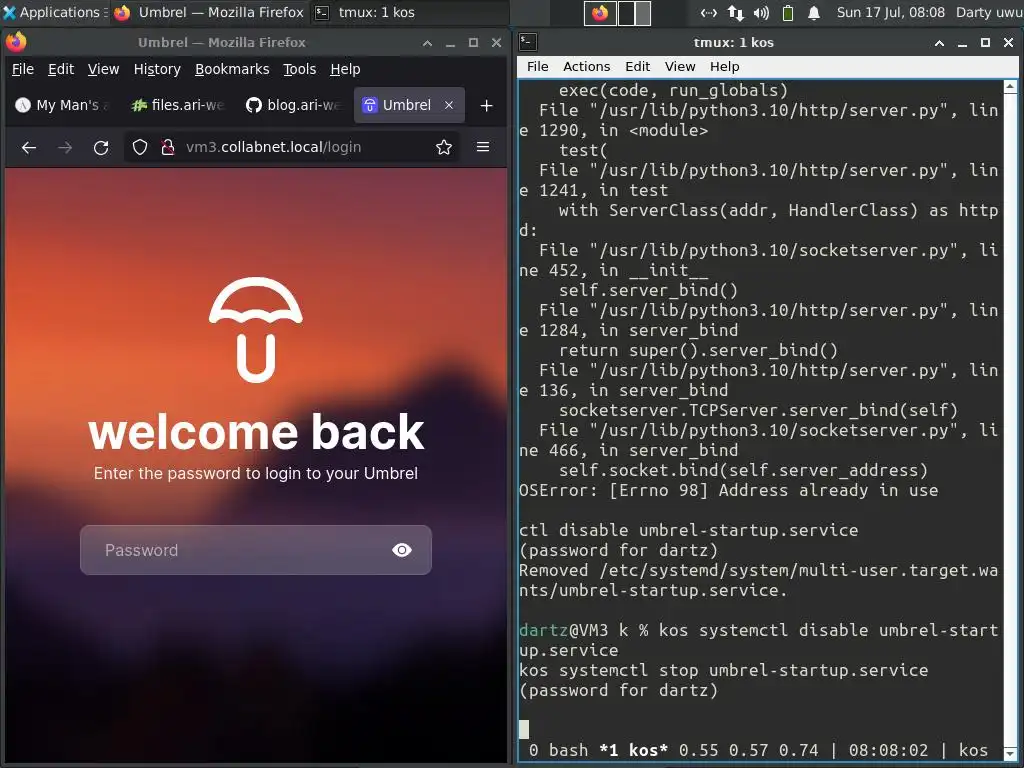Switch to the files.ari-we tab
The image size is (1024, 768).
click(x=178, y=105)
